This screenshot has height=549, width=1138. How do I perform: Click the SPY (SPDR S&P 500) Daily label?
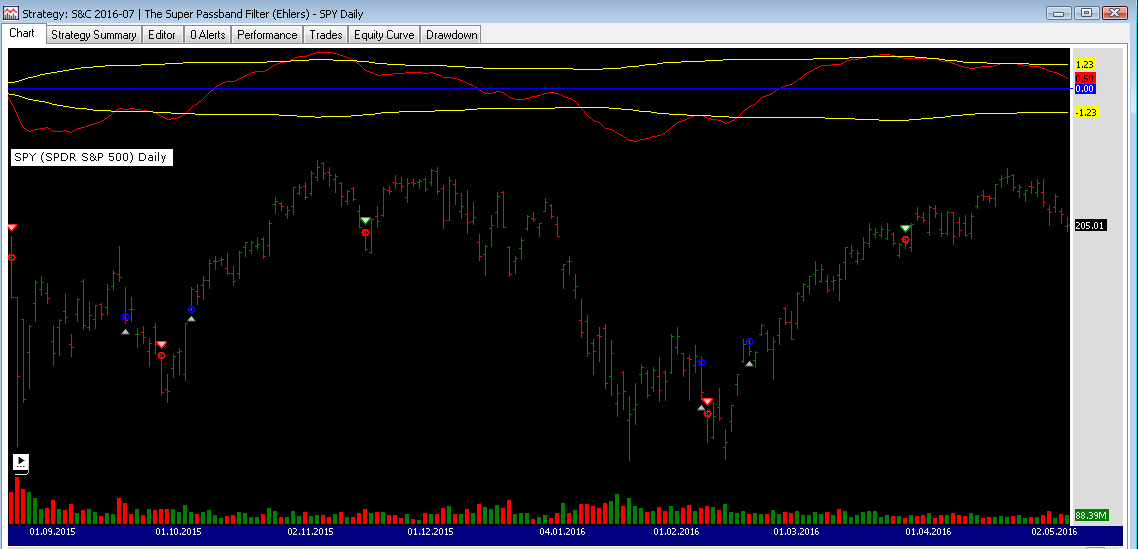(x=91, y=158)
